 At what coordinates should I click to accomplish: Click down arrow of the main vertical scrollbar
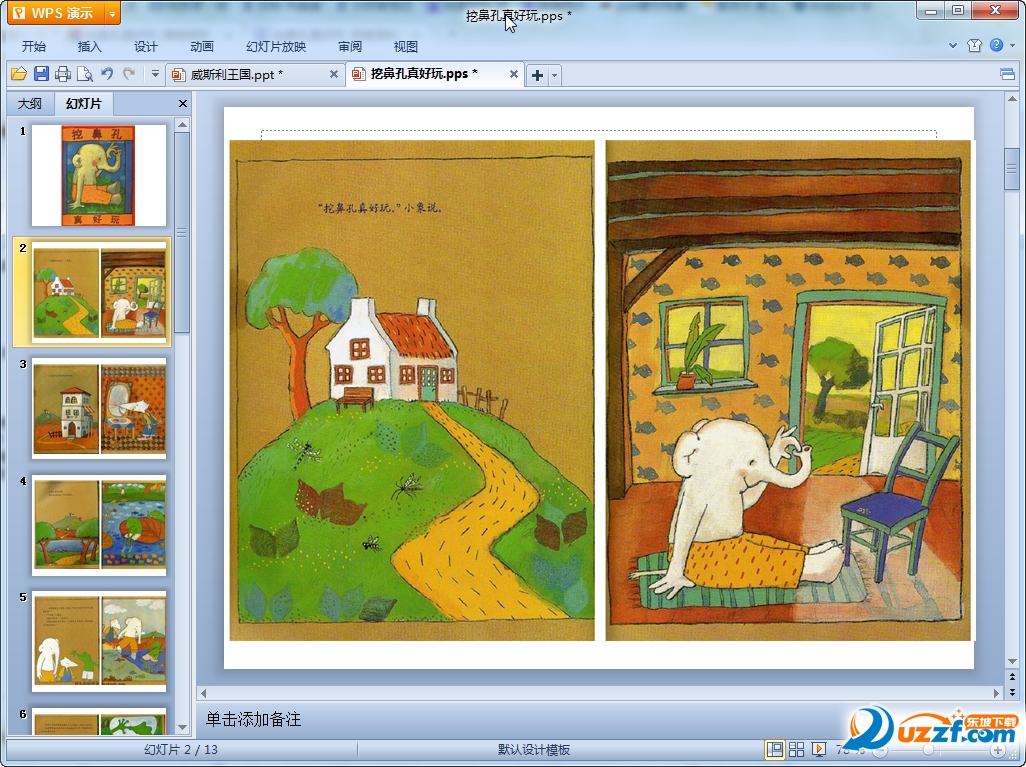[x=1012, y=661]
